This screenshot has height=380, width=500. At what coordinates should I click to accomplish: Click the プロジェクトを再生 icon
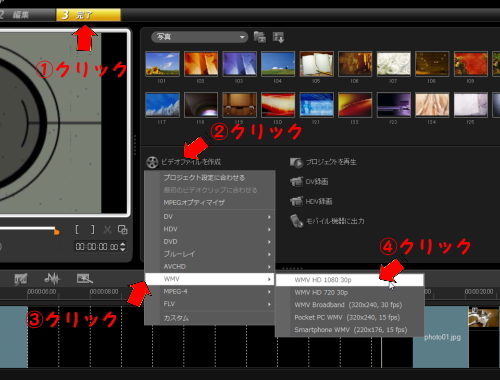coord(296,163)
